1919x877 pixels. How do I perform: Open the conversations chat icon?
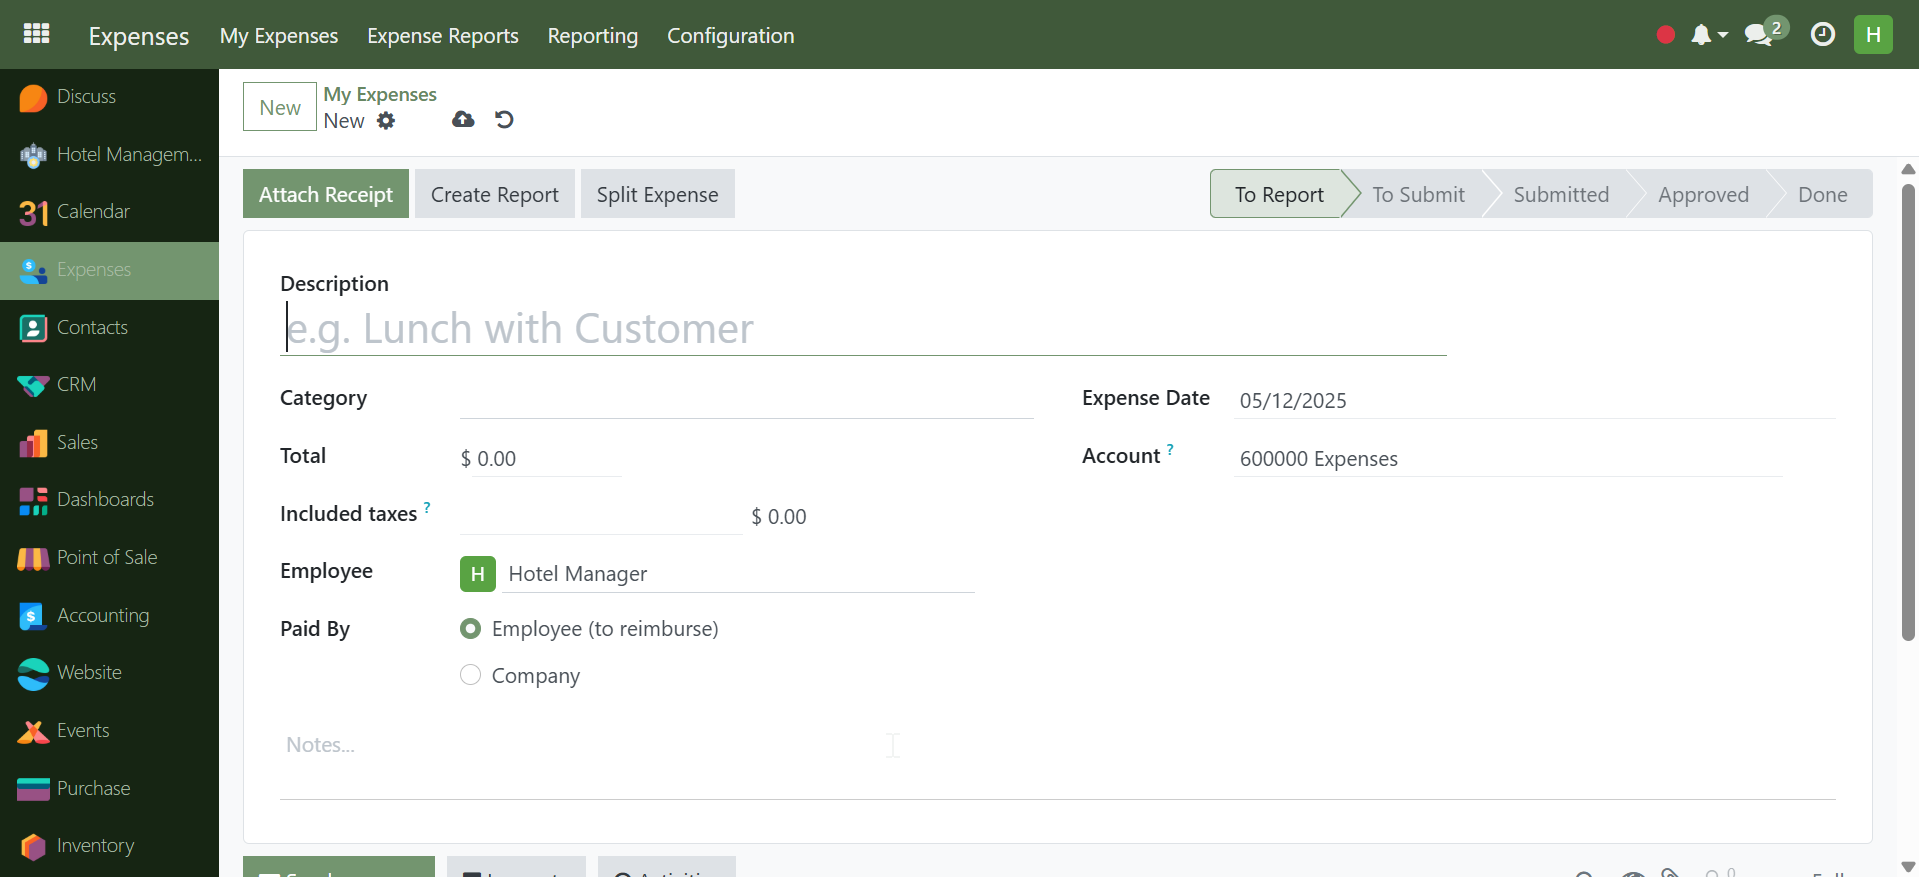tap(1758, 35)
